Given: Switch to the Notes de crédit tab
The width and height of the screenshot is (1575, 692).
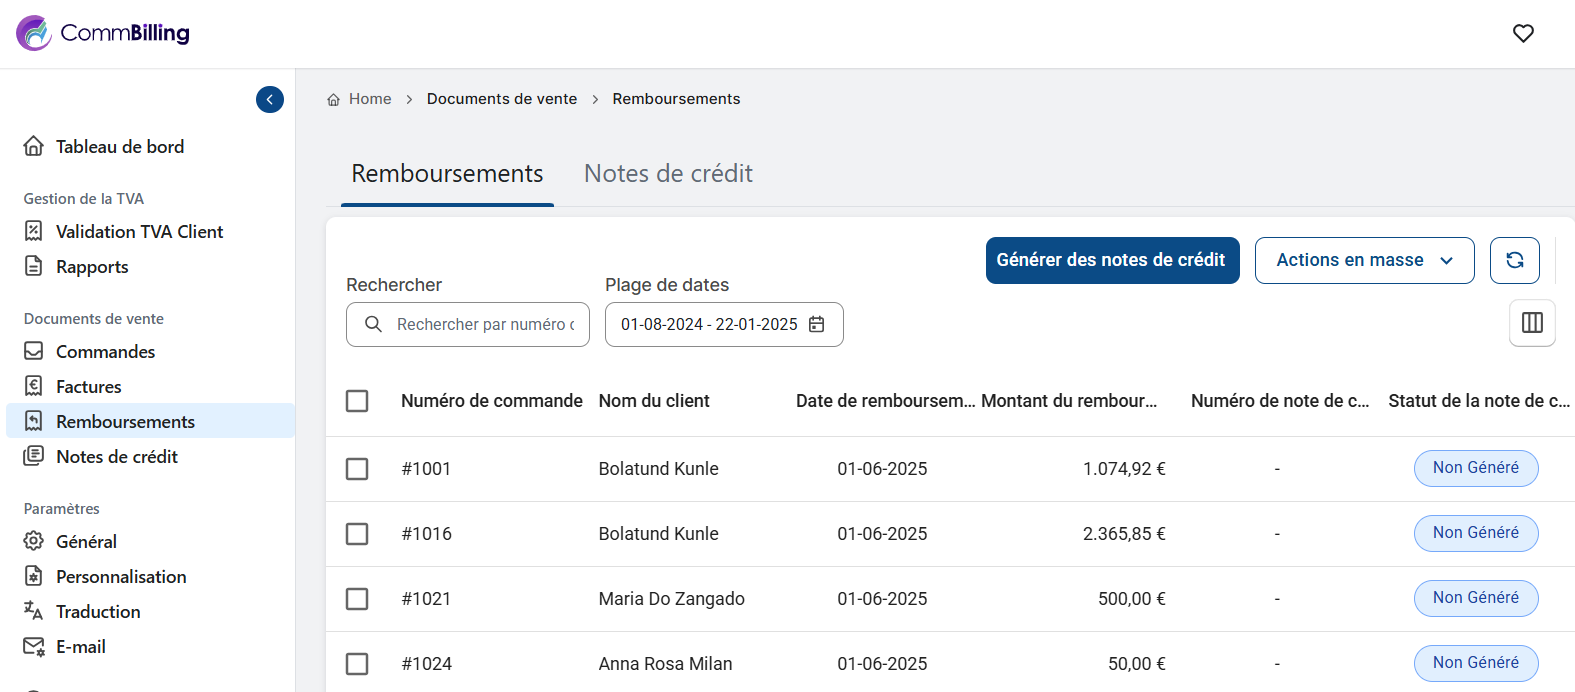Looking at the screenshot, I should pyautogui.click(x=668, y=174).
